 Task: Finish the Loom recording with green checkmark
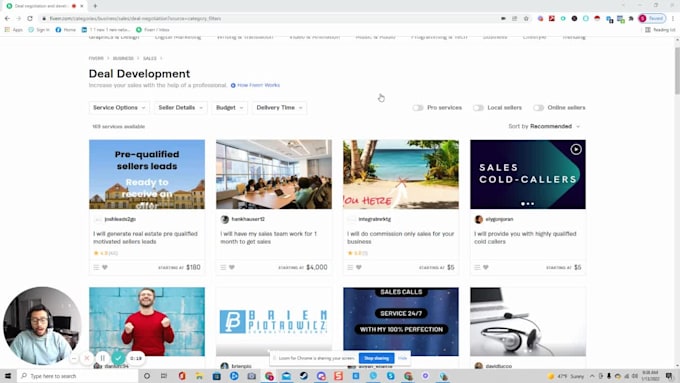pyautogui.click(x=118, y=358)
